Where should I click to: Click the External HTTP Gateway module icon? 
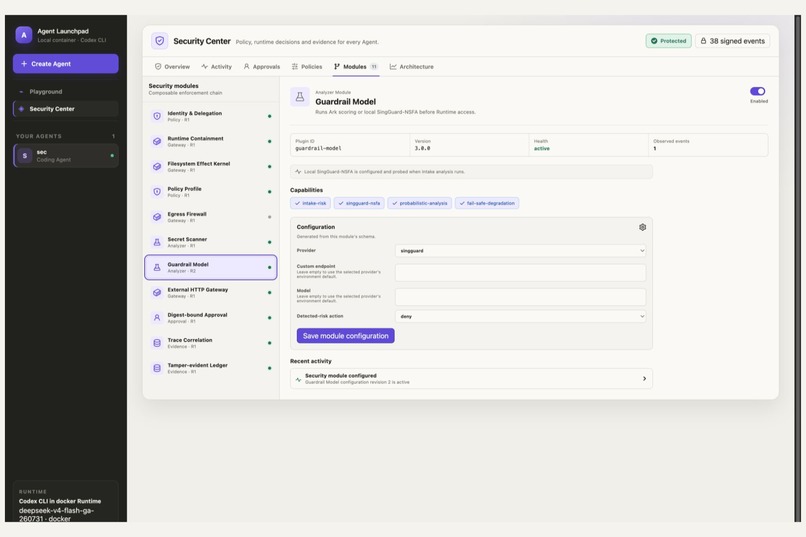click(x=157, y=292)
